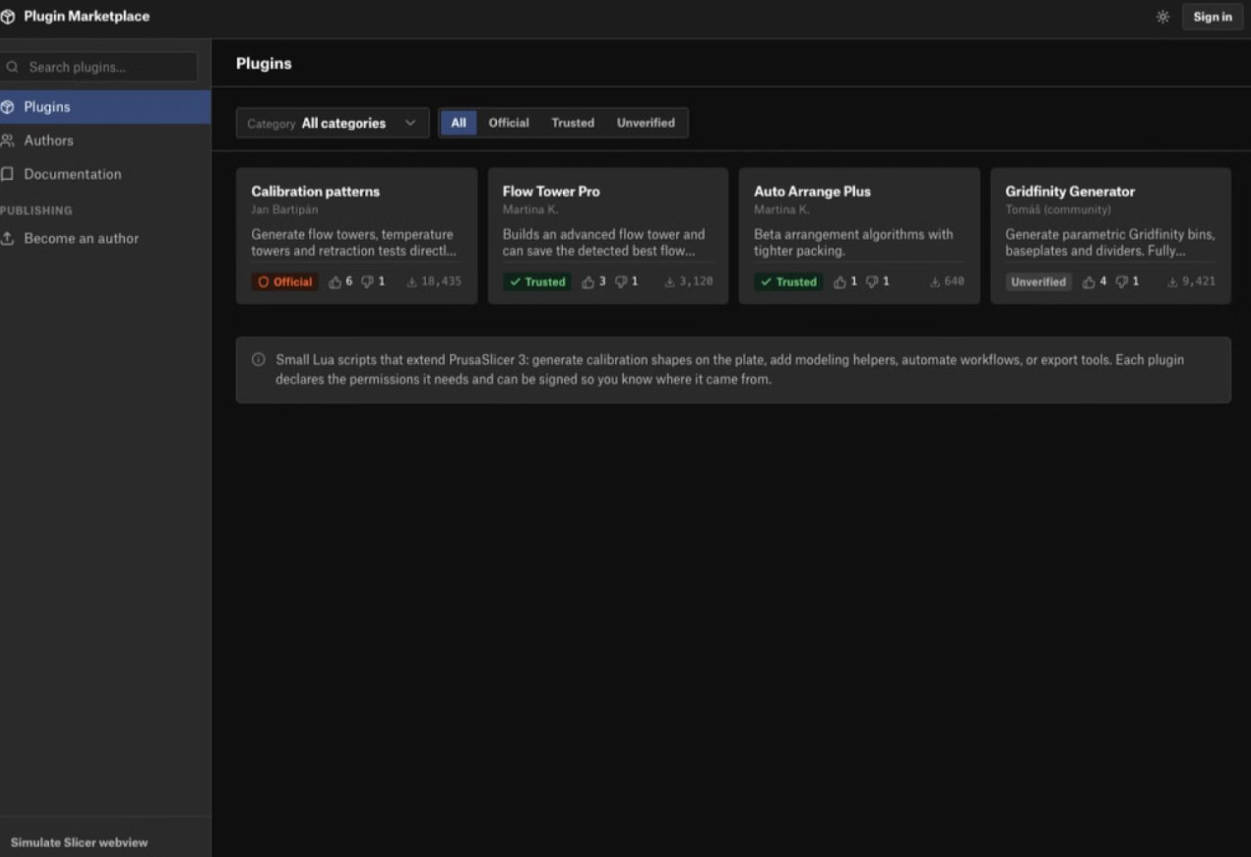The image size is (1251, 857).
Task: Click the Trusted badge on Auto Arrange Plus
Action: click(x=788, y=282)
